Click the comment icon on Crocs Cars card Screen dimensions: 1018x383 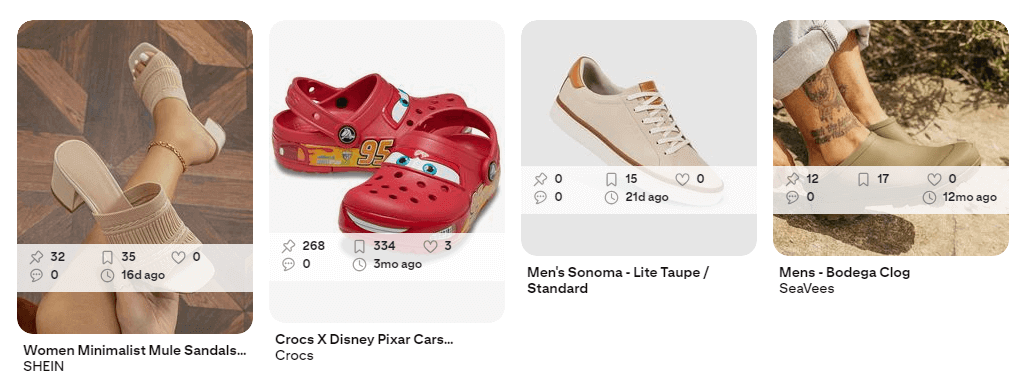click(288, 264)
